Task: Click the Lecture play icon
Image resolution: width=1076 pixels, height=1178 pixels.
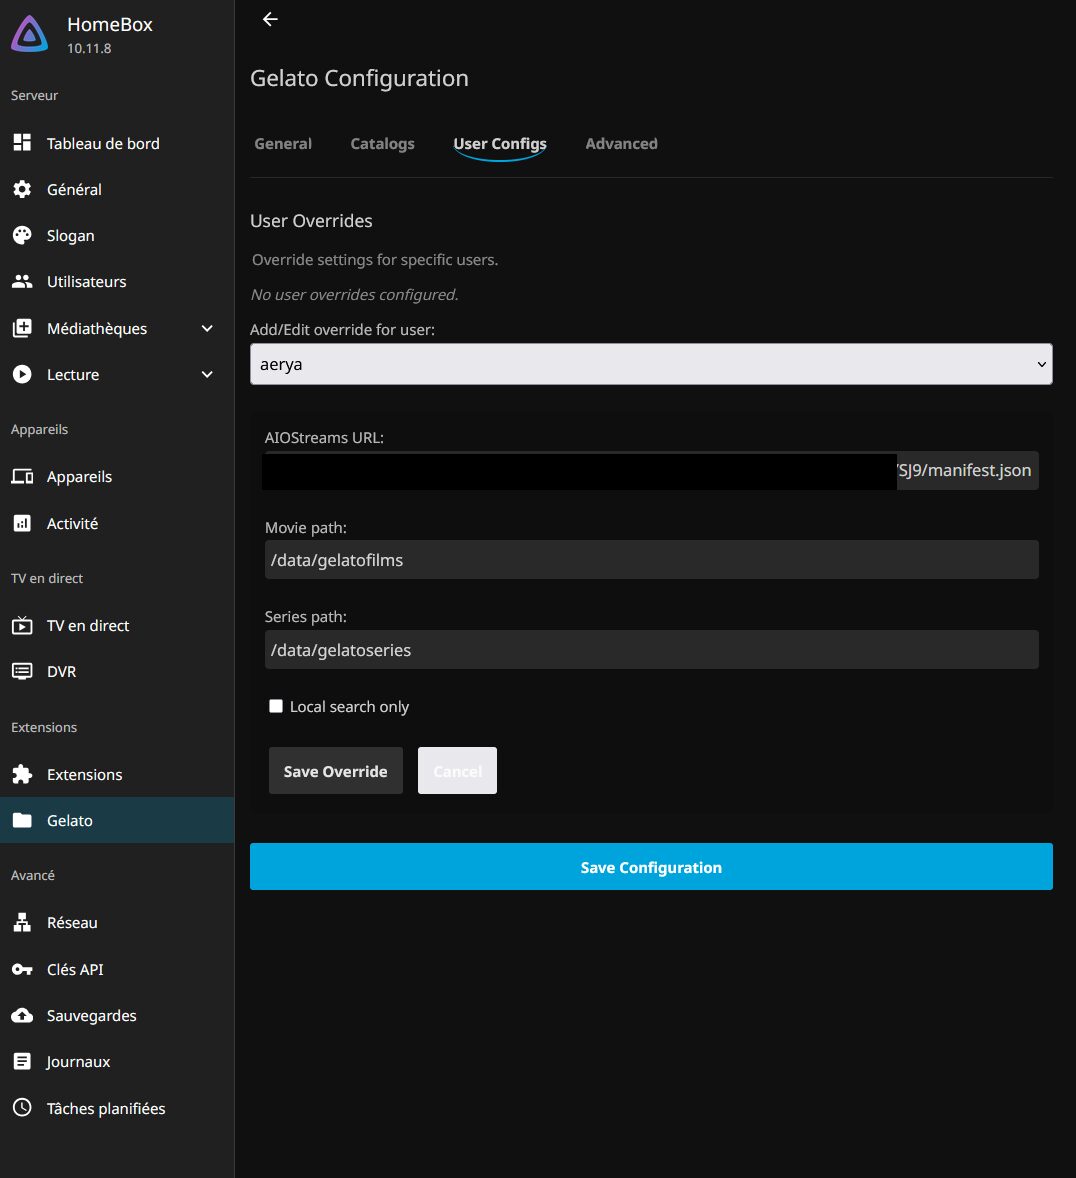Action: pyautogui.click(x=23, y=374)
